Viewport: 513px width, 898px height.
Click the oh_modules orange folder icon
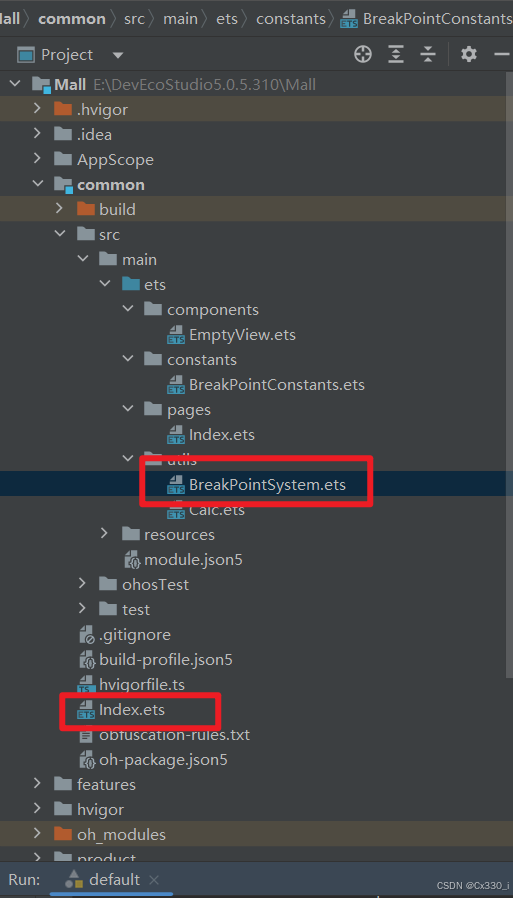(63, 834)
